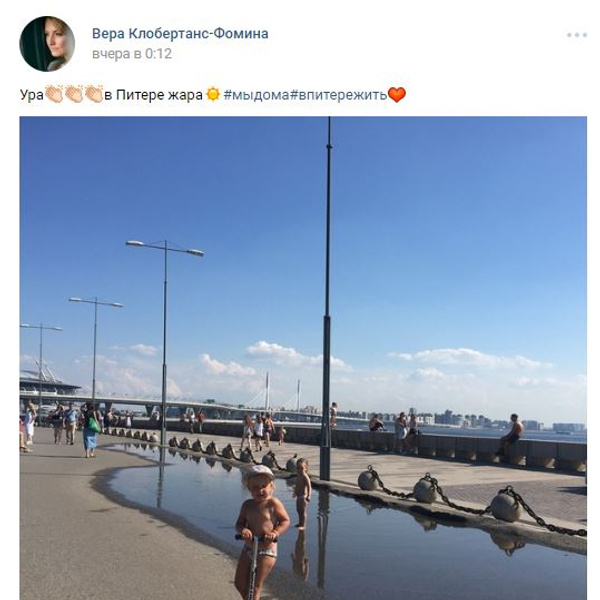
Task: Click the word Ура in post text
Action: click(32, 95)
